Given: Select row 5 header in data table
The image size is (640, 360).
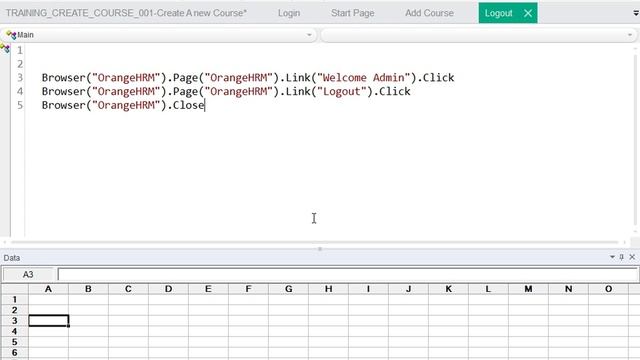Looking at the screenshot, I should [x=15, y=342].
